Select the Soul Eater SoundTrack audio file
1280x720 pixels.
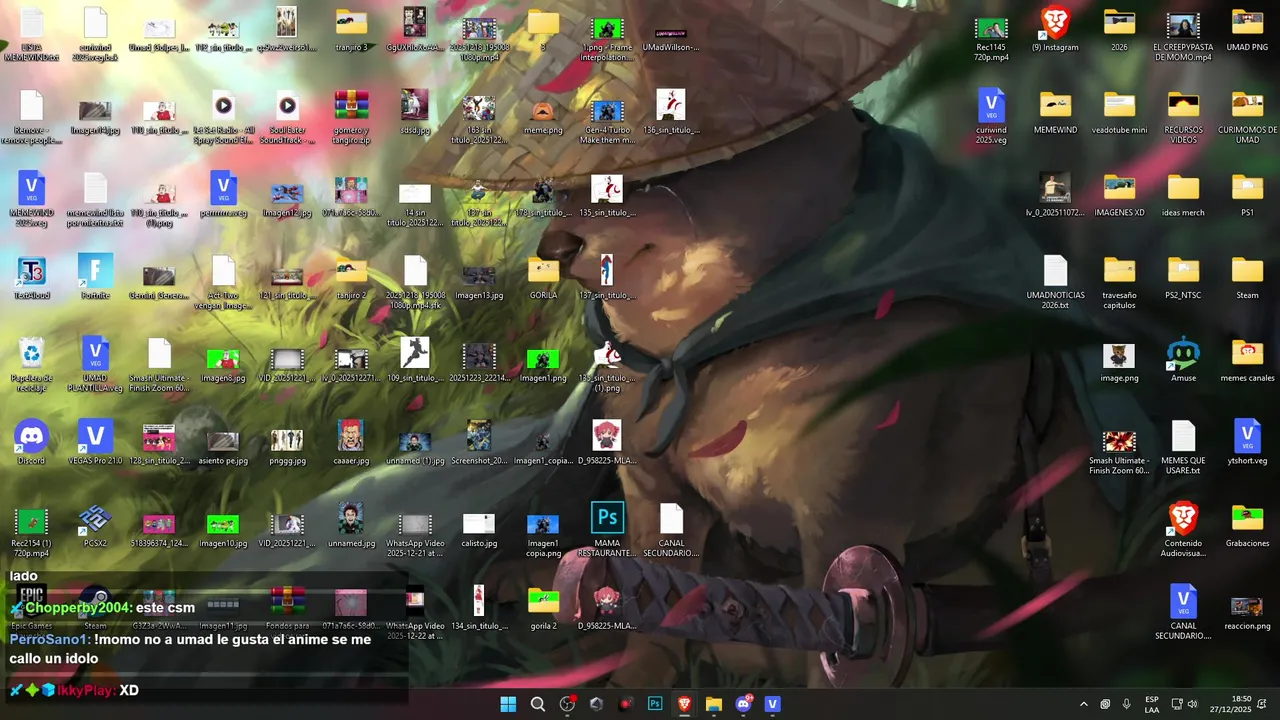pos(287,117)
